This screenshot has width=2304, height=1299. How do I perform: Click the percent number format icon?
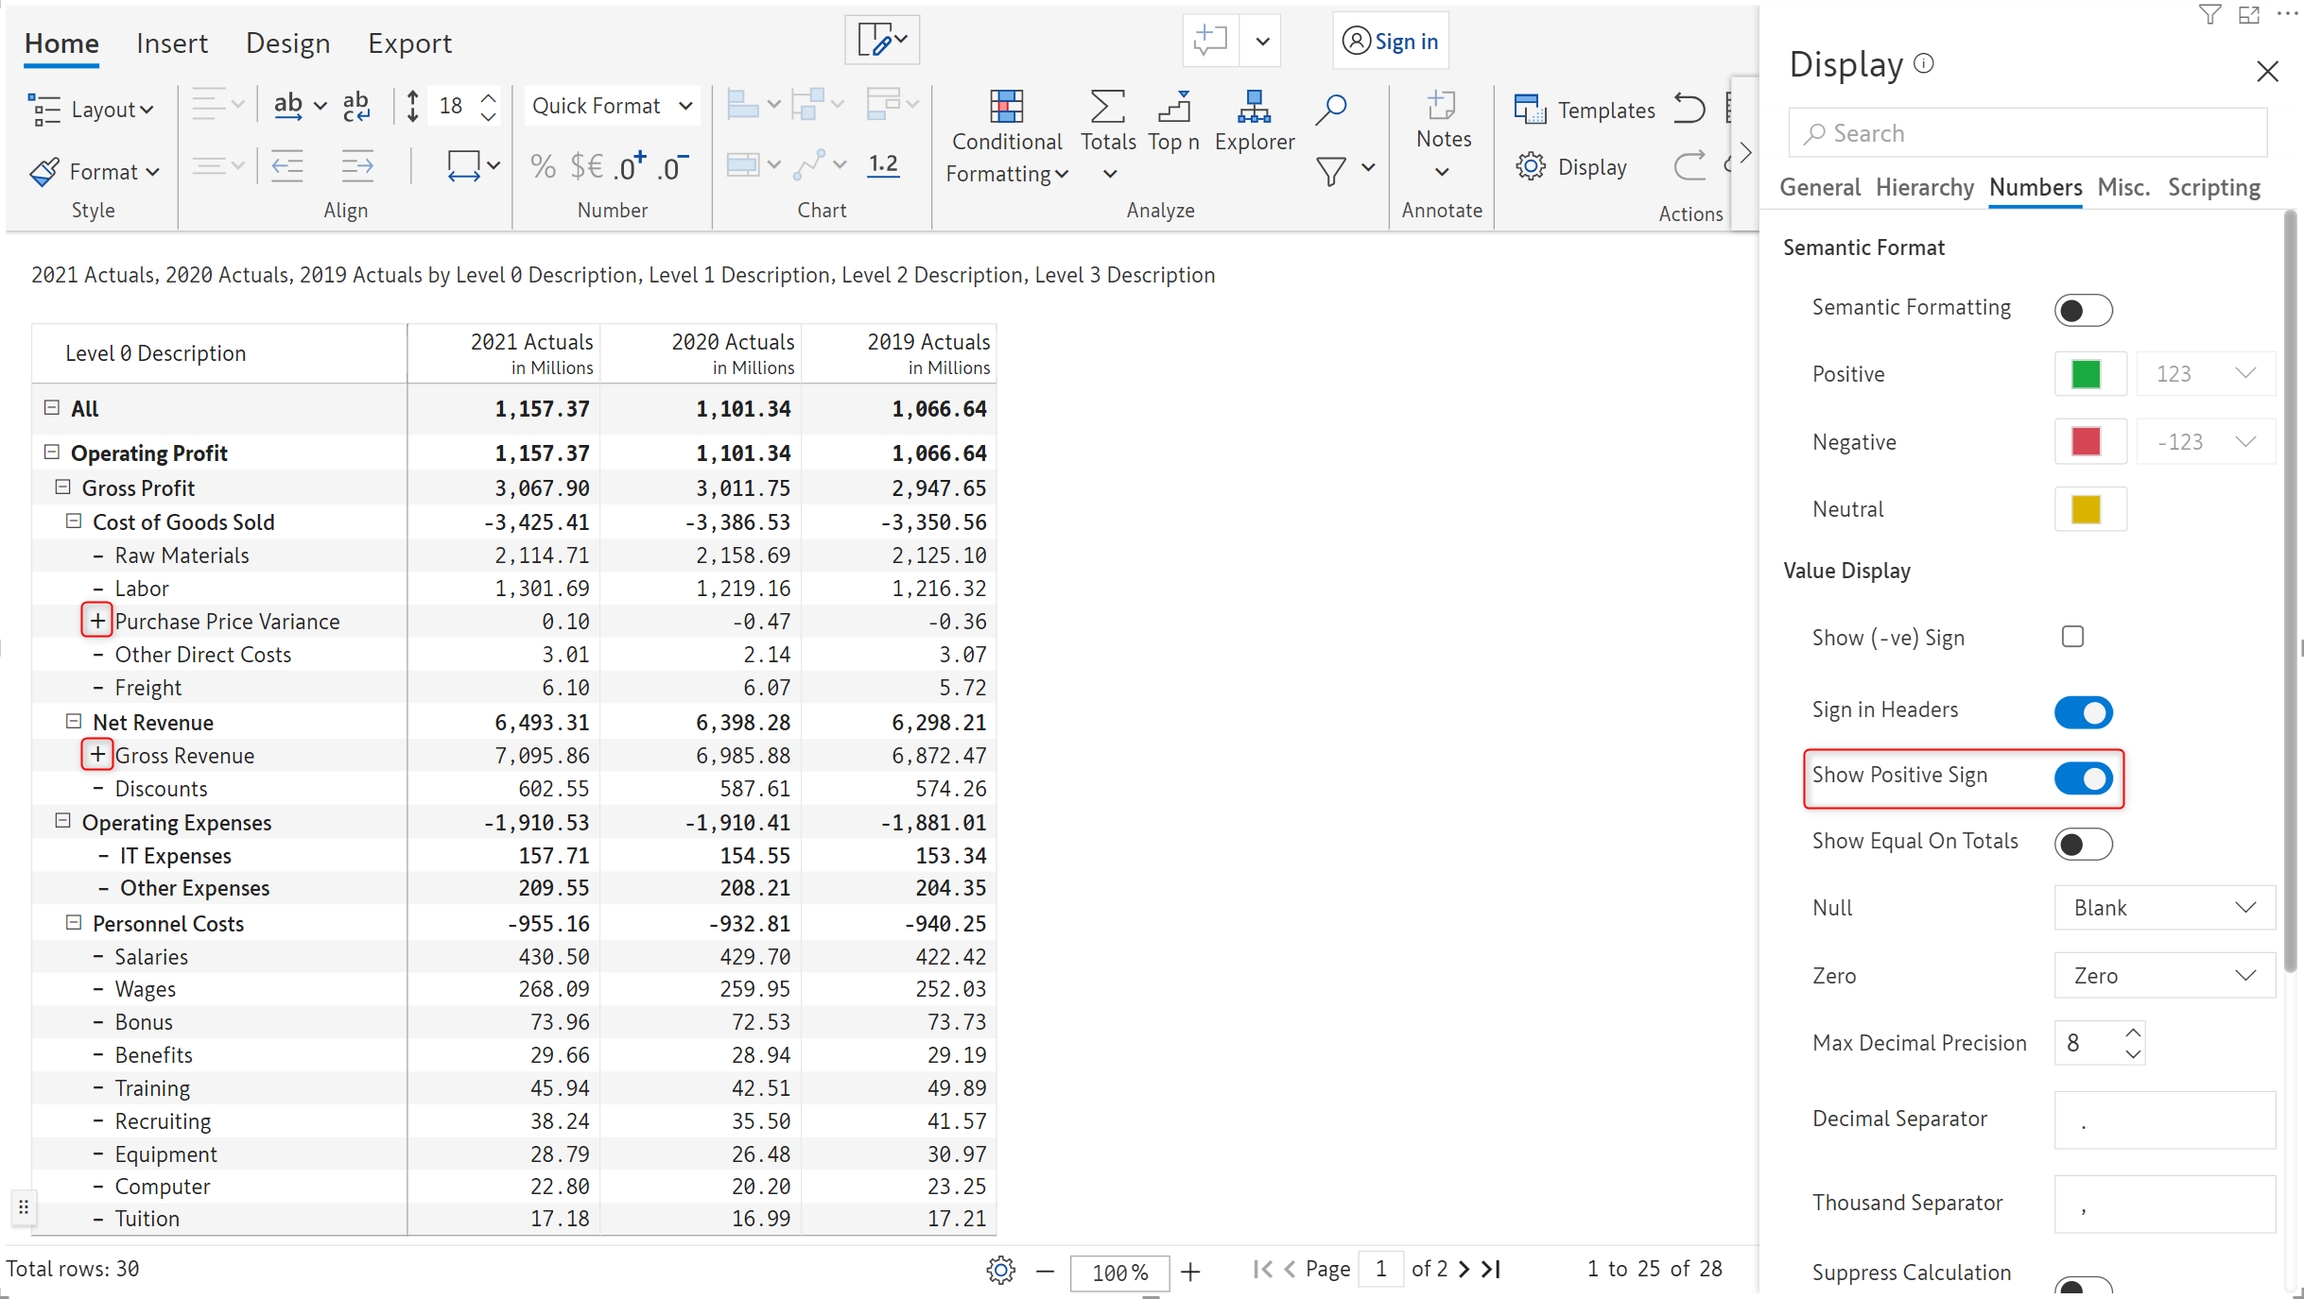[543, 166]
